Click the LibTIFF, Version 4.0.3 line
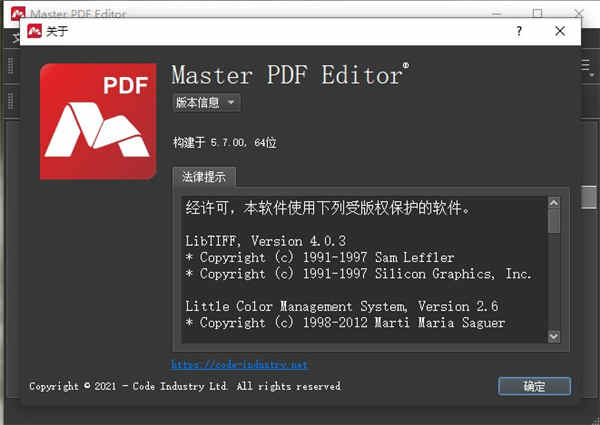The image size is (600, 425). coord(266,241)
